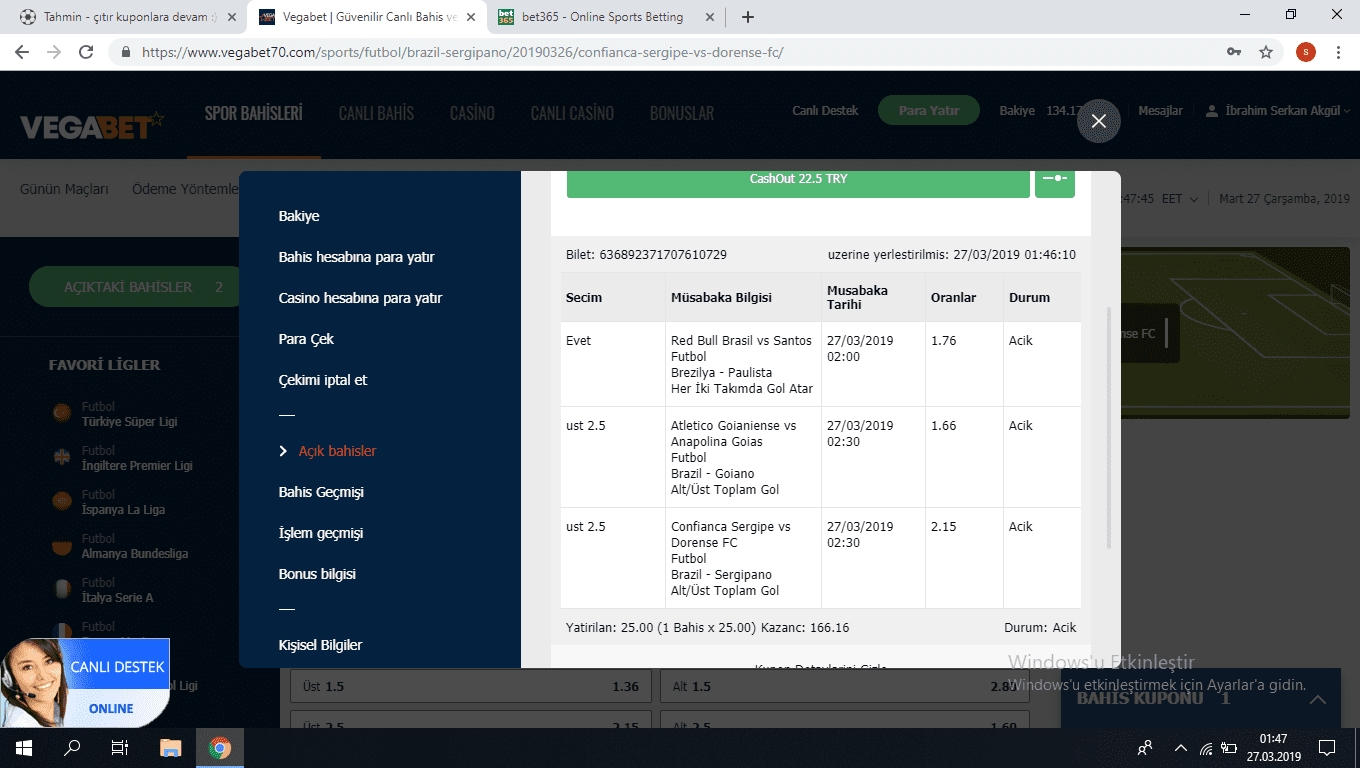
Task: Click ticket number 636892371707610729
Action: (663, 255)
